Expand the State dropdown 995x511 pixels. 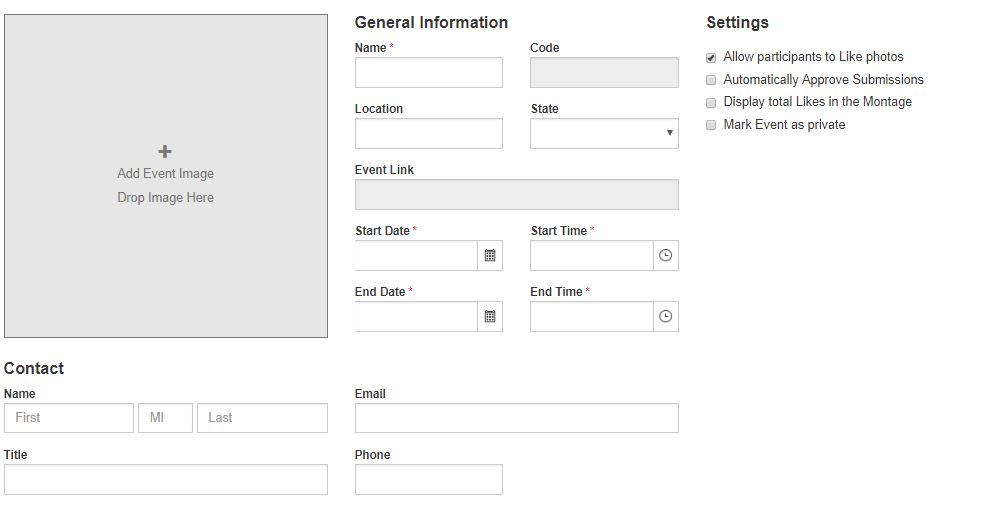tap(604, 134)
